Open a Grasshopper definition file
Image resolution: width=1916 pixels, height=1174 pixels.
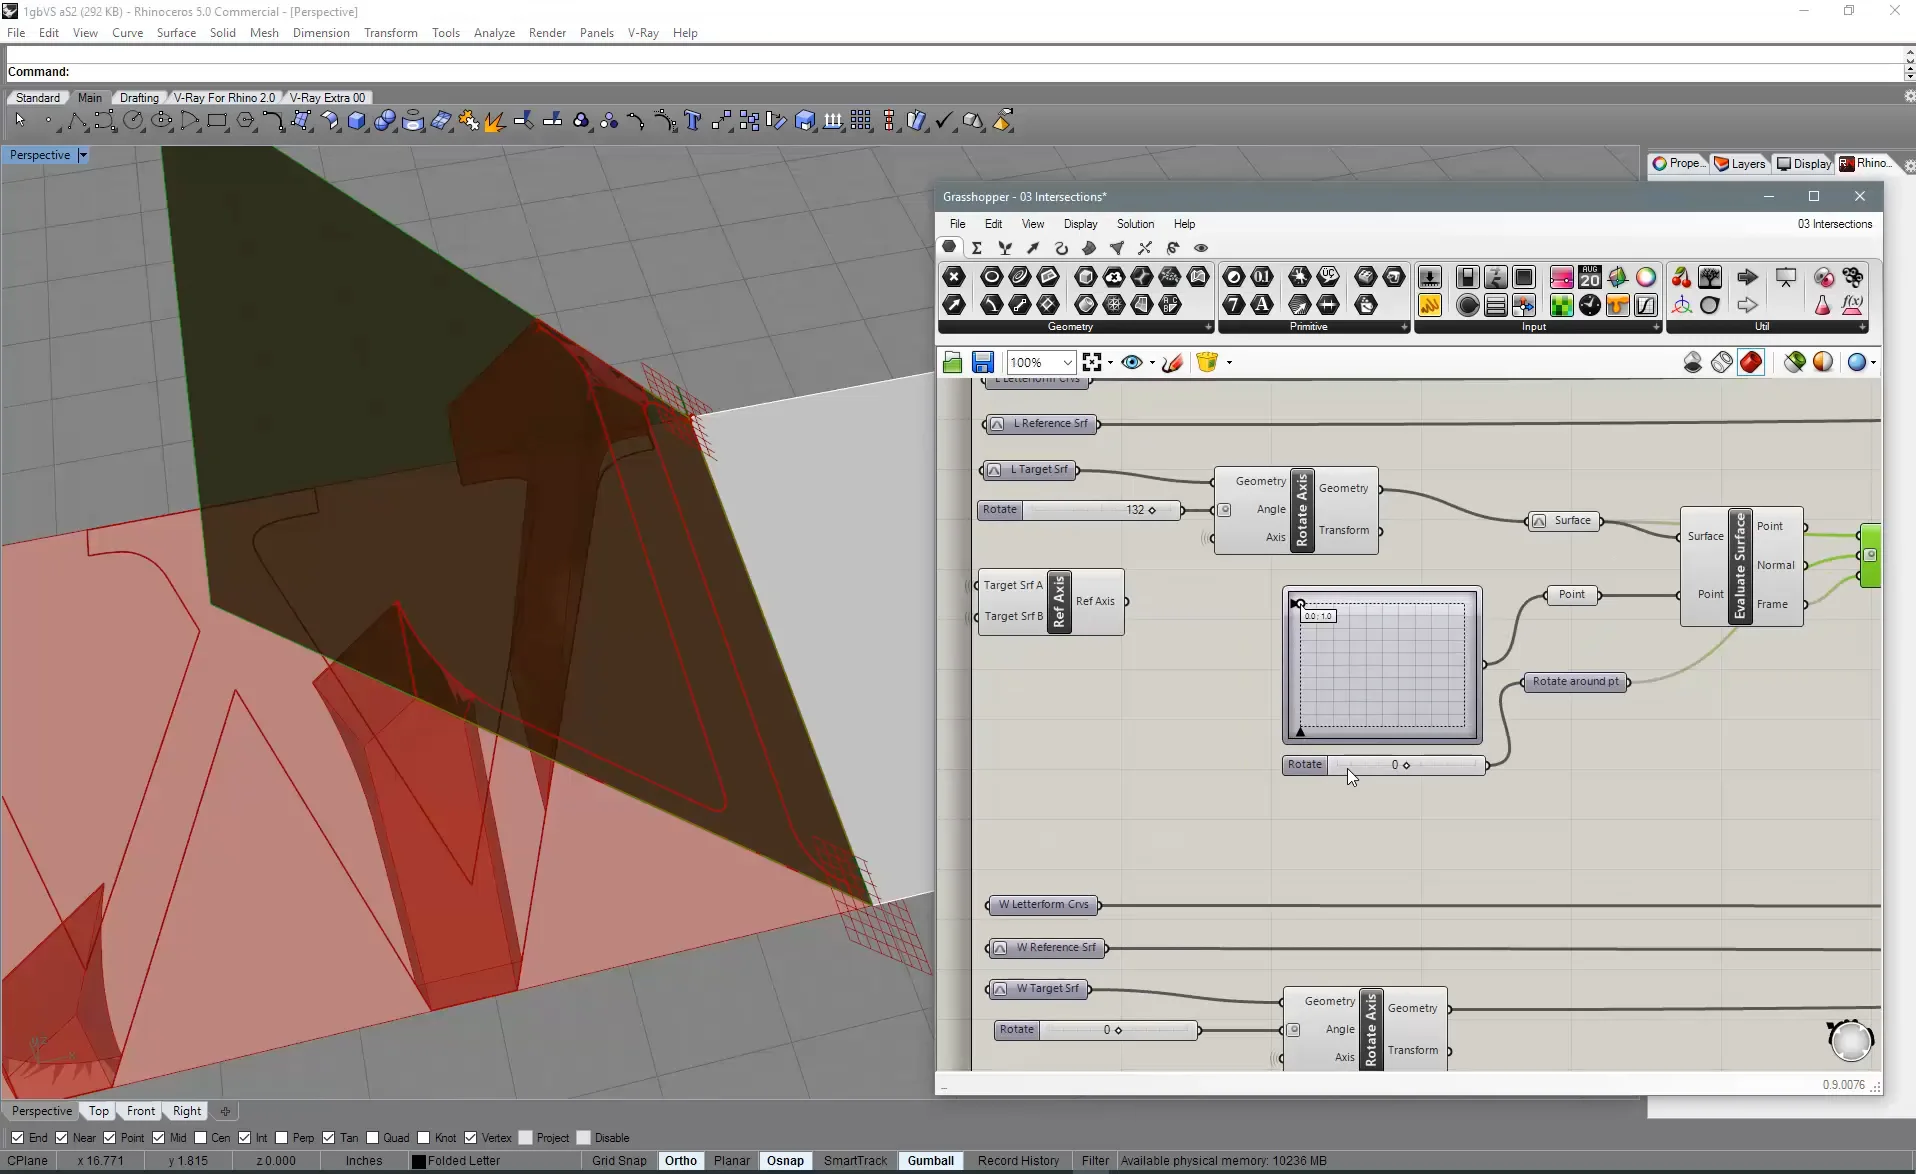(952, 362)
